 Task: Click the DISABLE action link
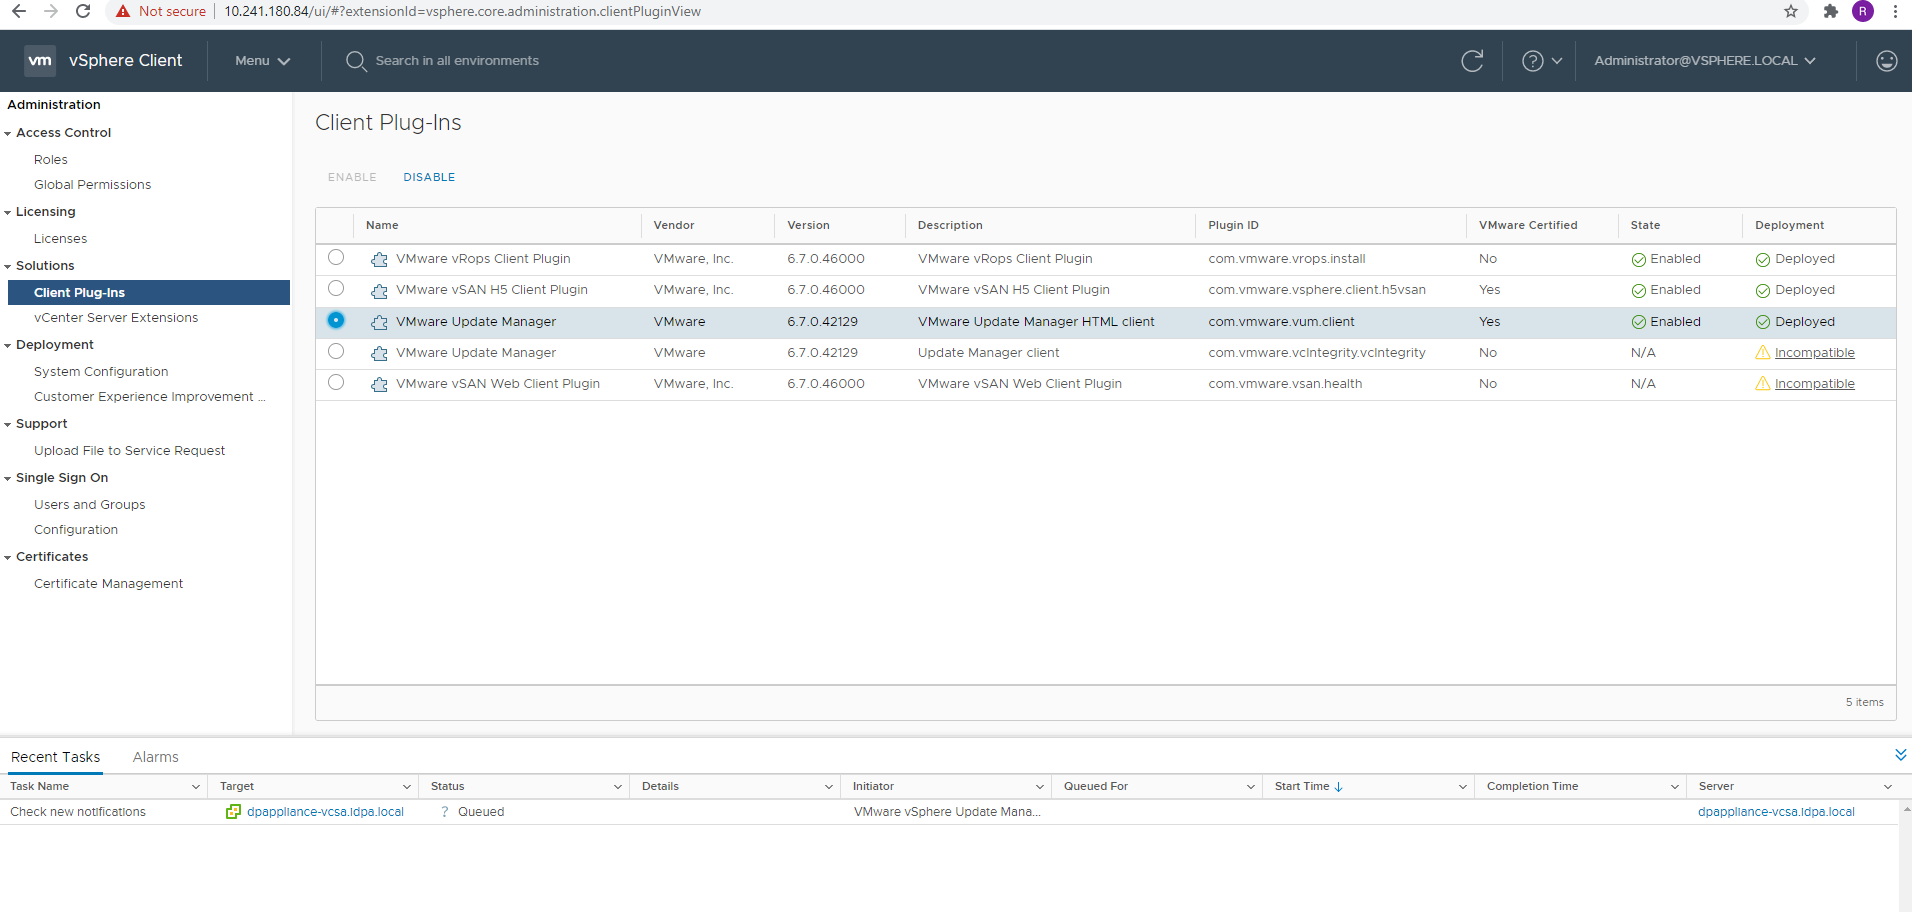point(429,177)
